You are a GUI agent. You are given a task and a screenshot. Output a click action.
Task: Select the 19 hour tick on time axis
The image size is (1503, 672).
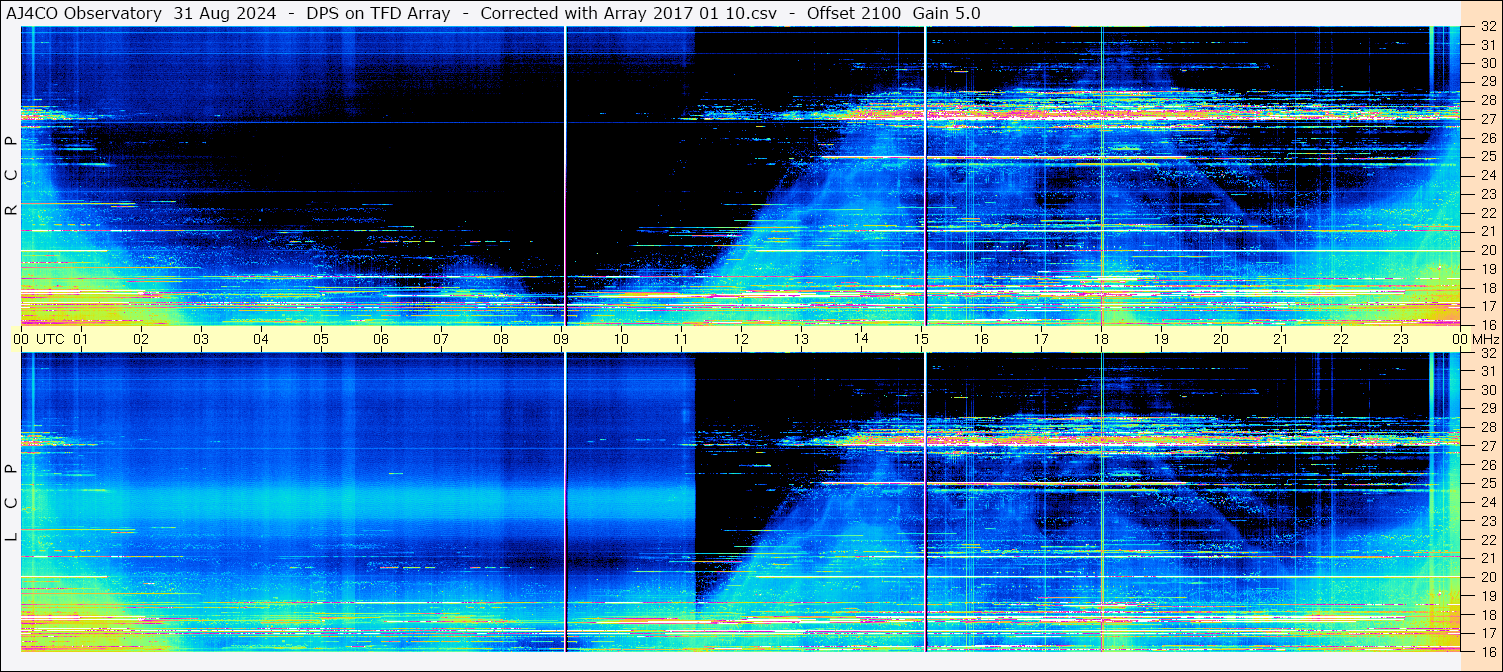coord(1161,339)
